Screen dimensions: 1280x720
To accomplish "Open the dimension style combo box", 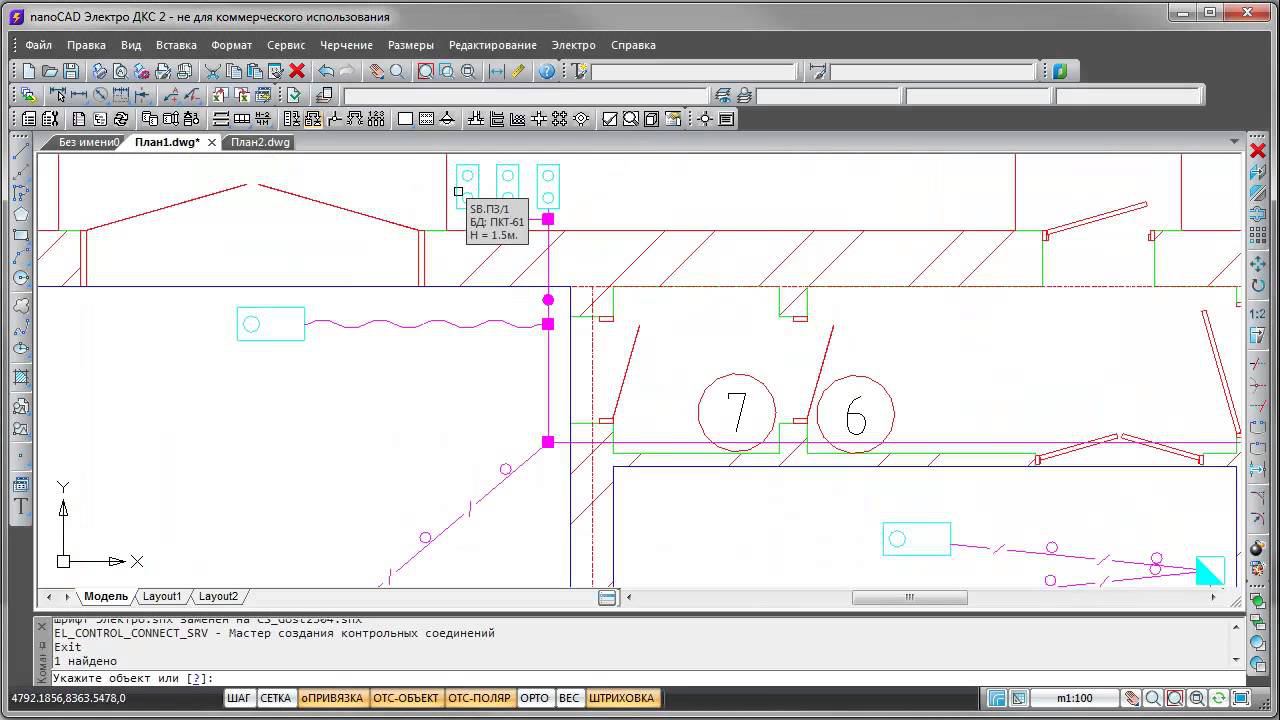I will pos(932,72).
